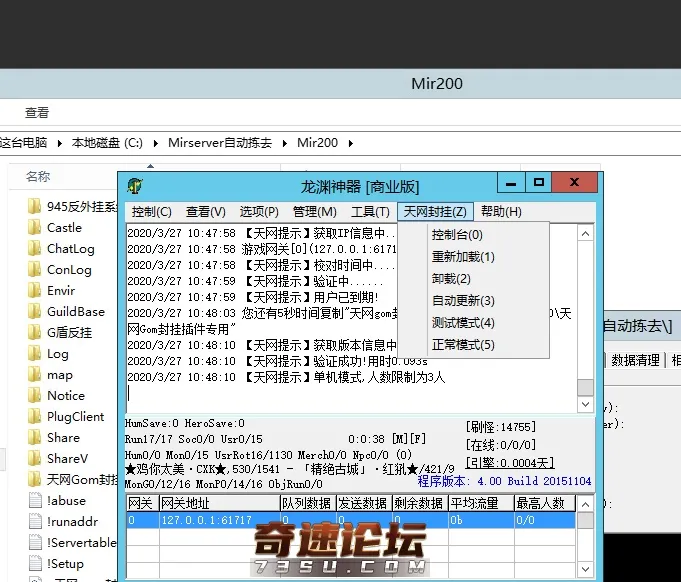Select the Castle folder icon
Image resolution: width=681 pixels, height=582 pixels.
[34, 227]
